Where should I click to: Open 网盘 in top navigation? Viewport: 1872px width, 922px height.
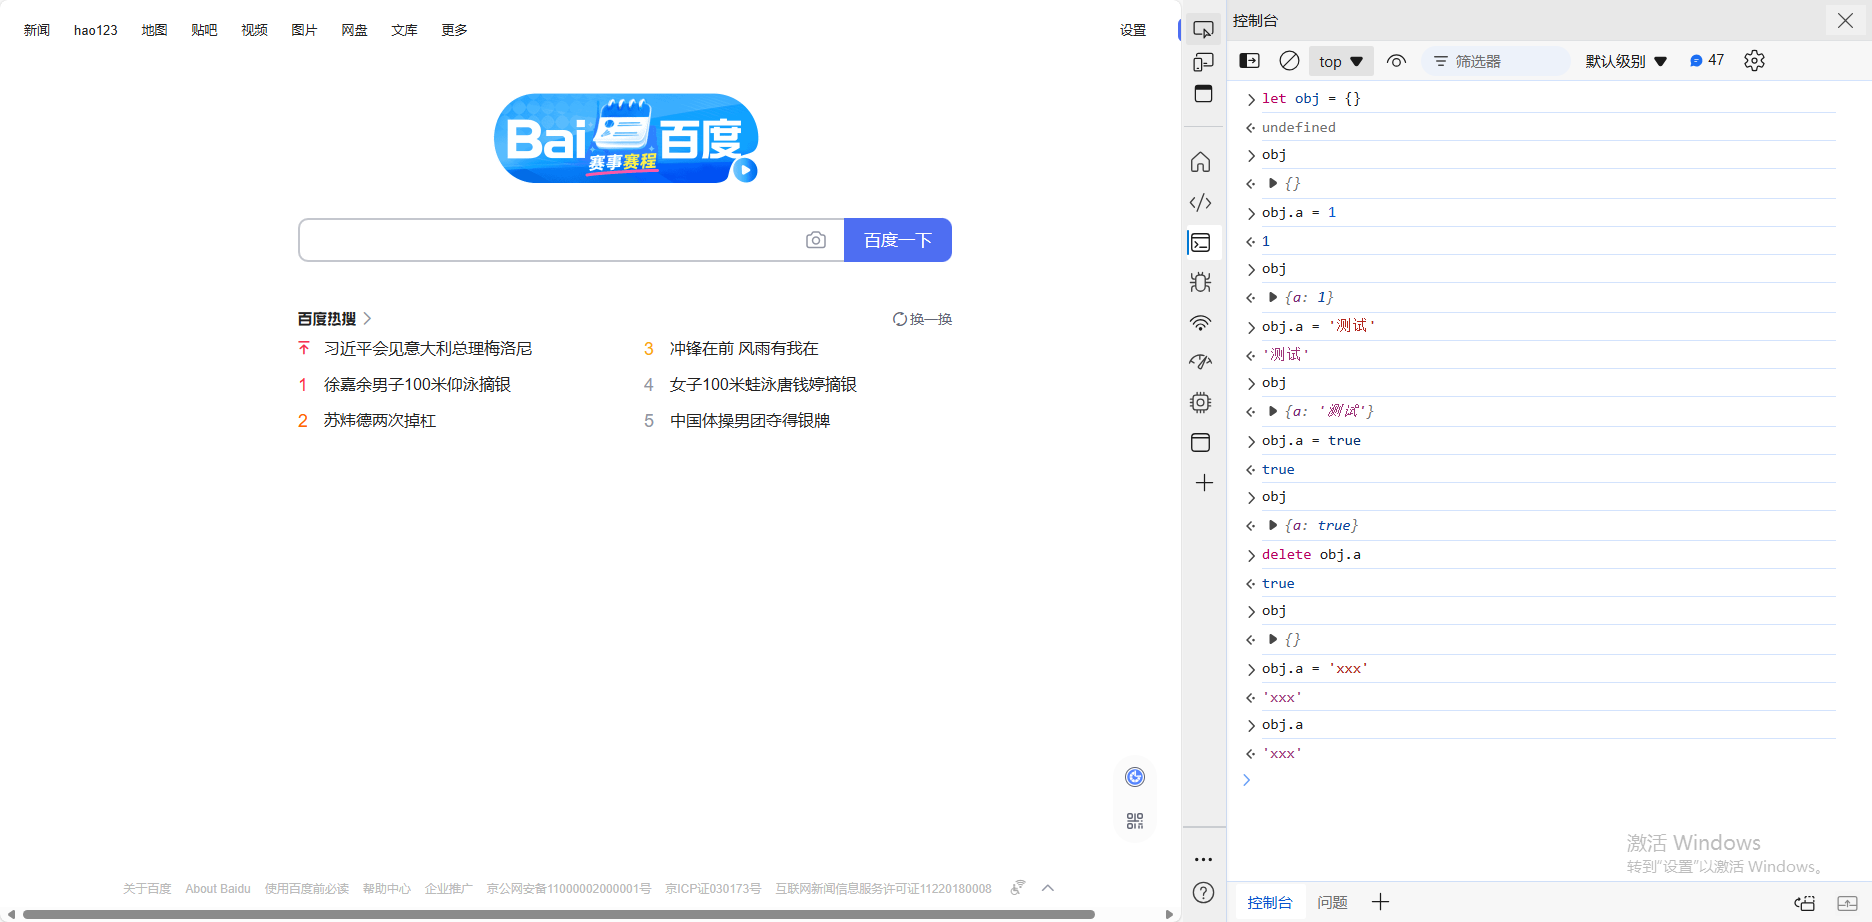click(354, 30)
